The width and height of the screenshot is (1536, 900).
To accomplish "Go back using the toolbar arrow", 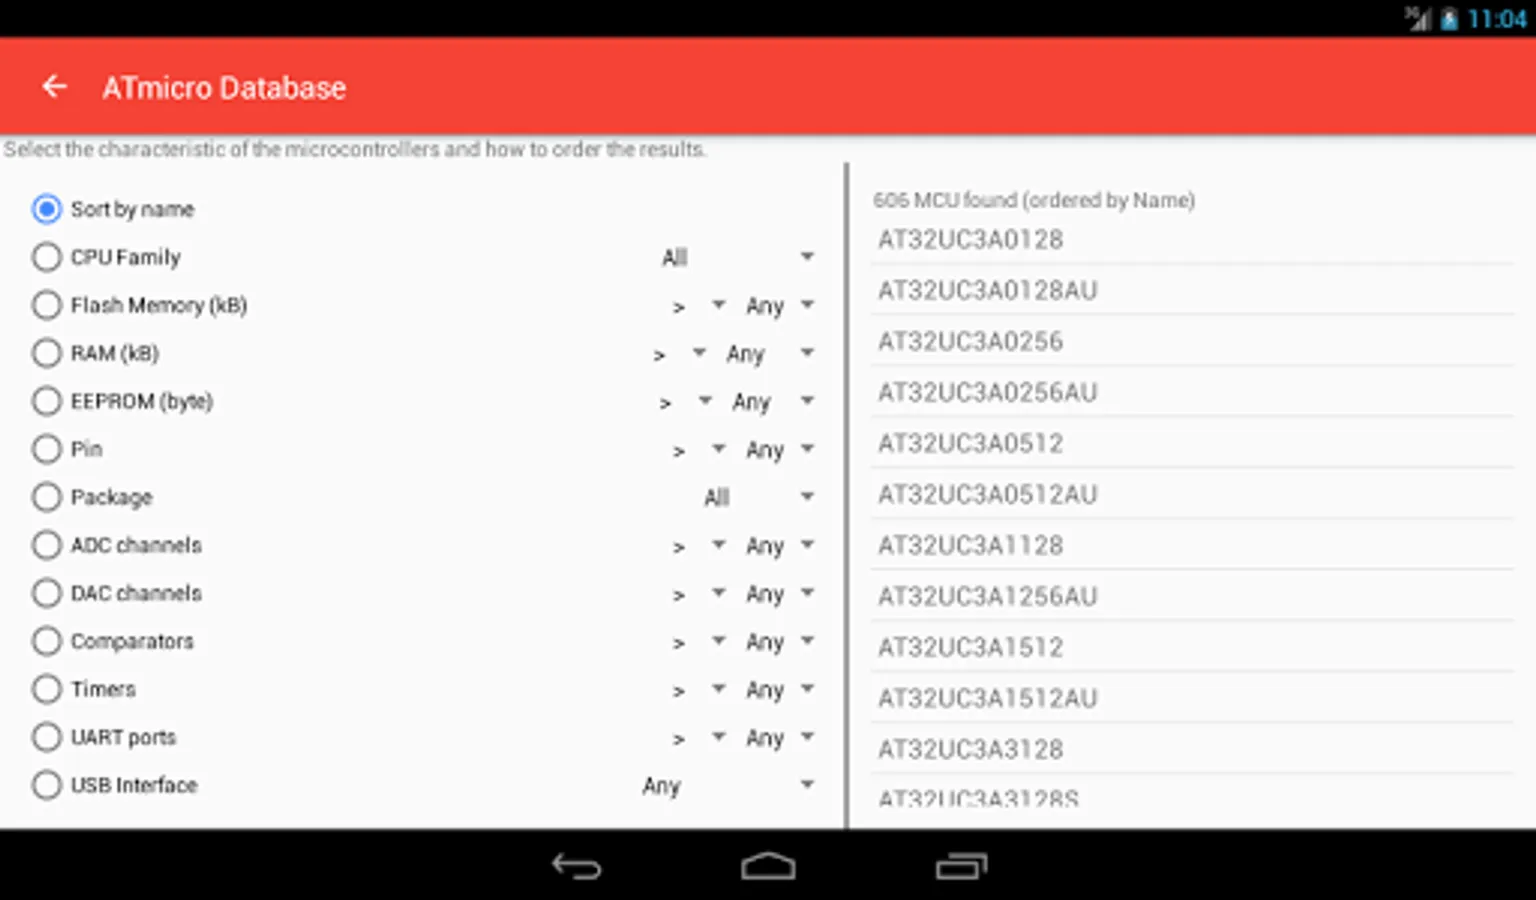I will [x=54, y=87].
